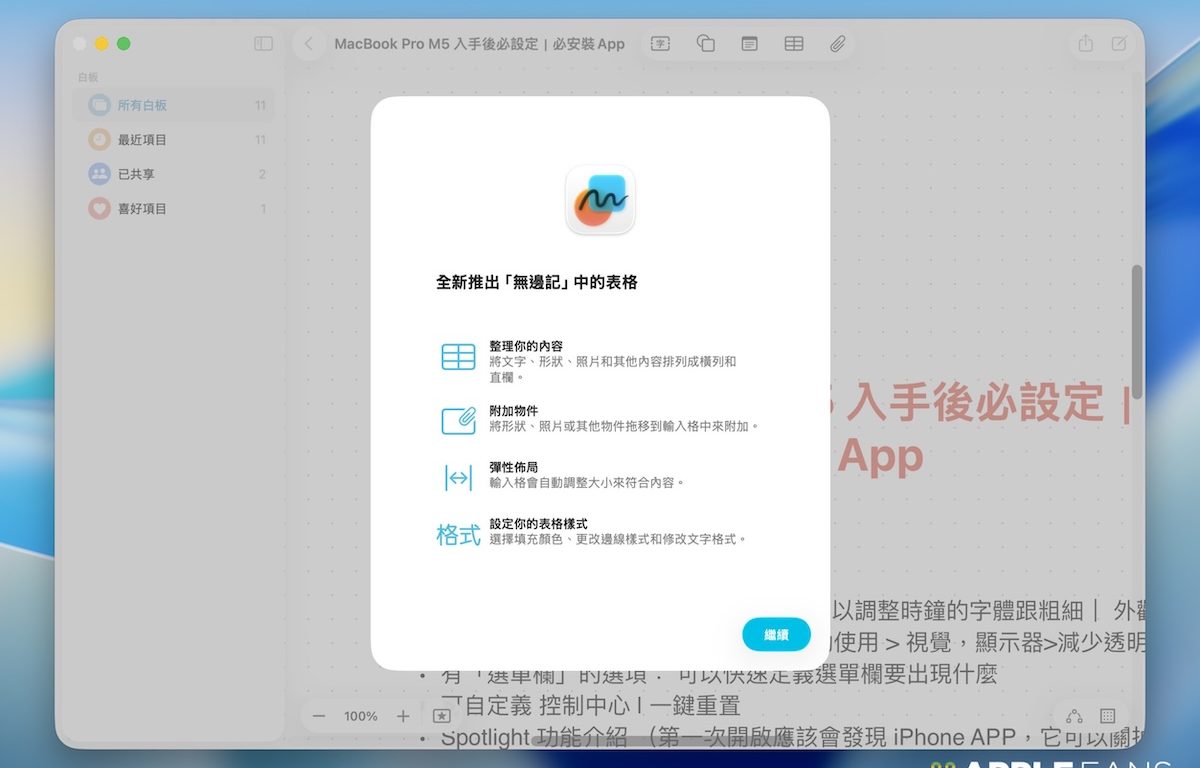Click the scenes star icon

[x=441, y=716]
